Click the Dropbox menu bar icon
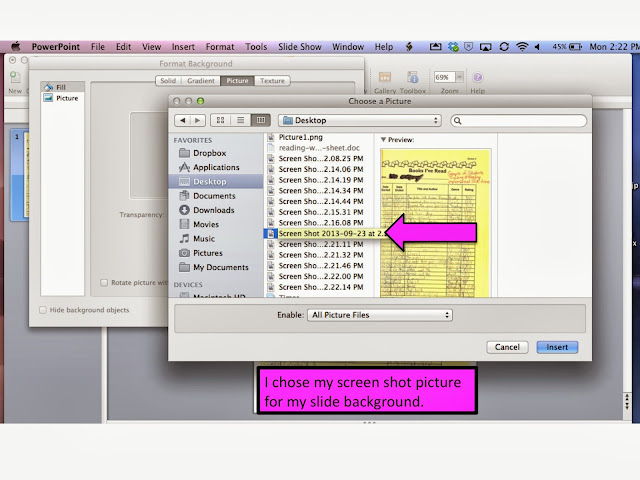Screen dimensions: 640x480 coord(453,47)
